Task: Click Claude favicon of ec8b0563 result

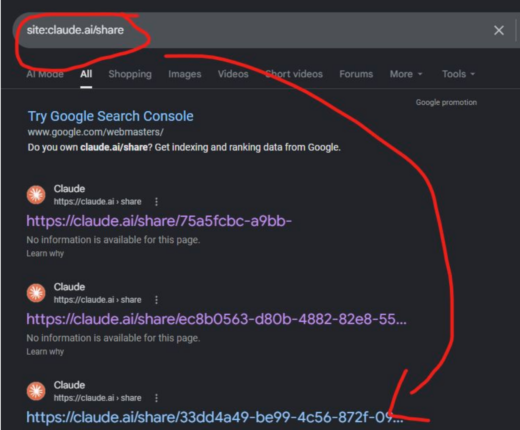Action: [x=36, y=293]
